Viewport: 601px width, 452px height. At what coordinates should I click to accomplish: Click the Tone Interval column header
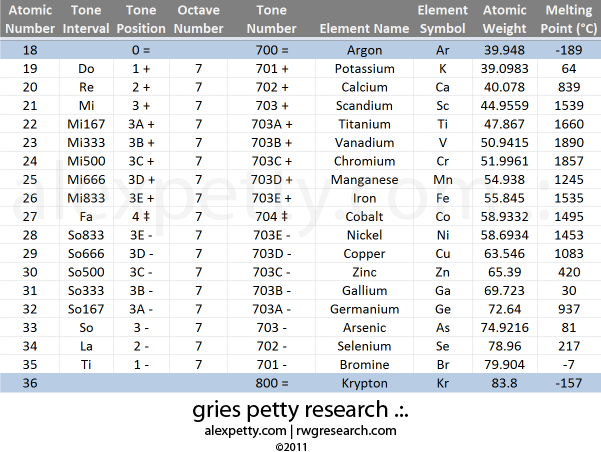coord(86,19)
